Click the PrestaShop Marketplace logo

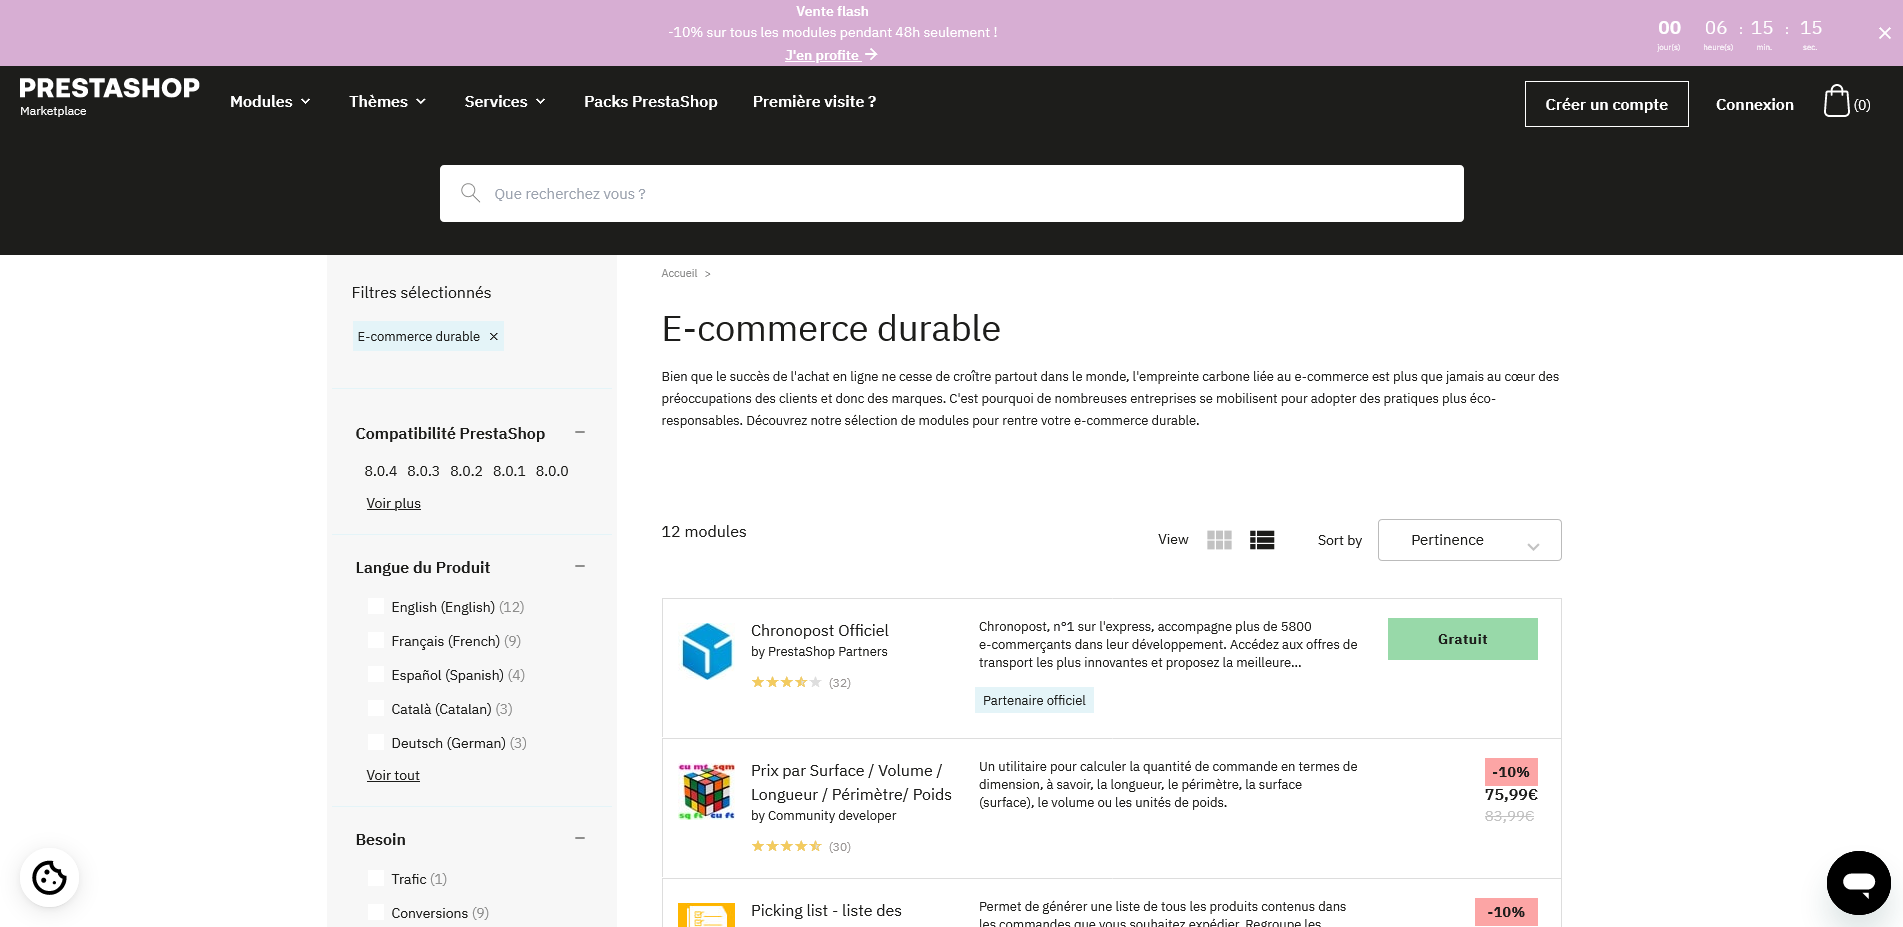coord(109,97)
